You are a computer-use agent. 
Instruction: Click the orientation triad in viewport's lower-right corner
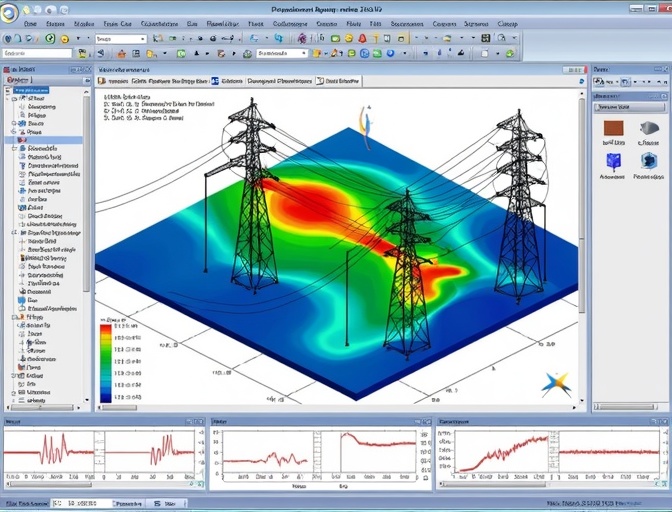557,383
